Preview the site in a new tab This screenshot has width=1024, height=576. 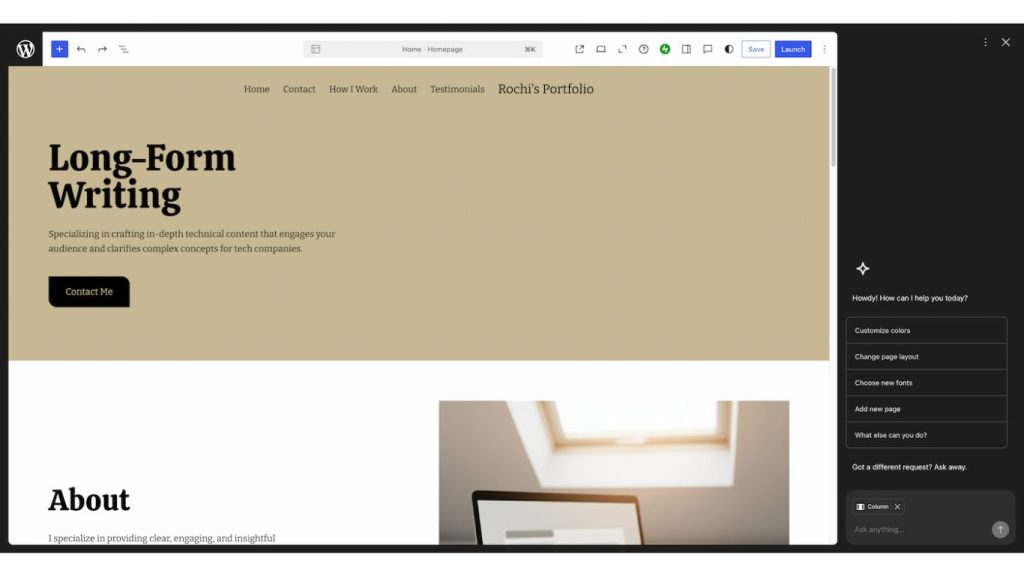coord(579,48)
